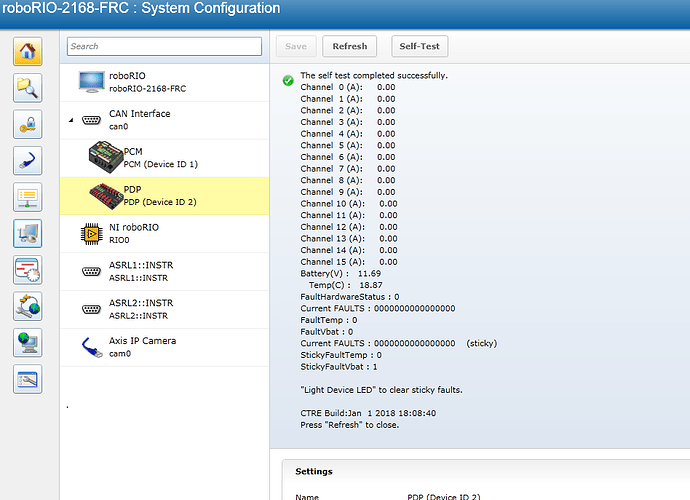Open the calendar clock sidebar icon
Screen dimensions: 690x500
point(28,270)
